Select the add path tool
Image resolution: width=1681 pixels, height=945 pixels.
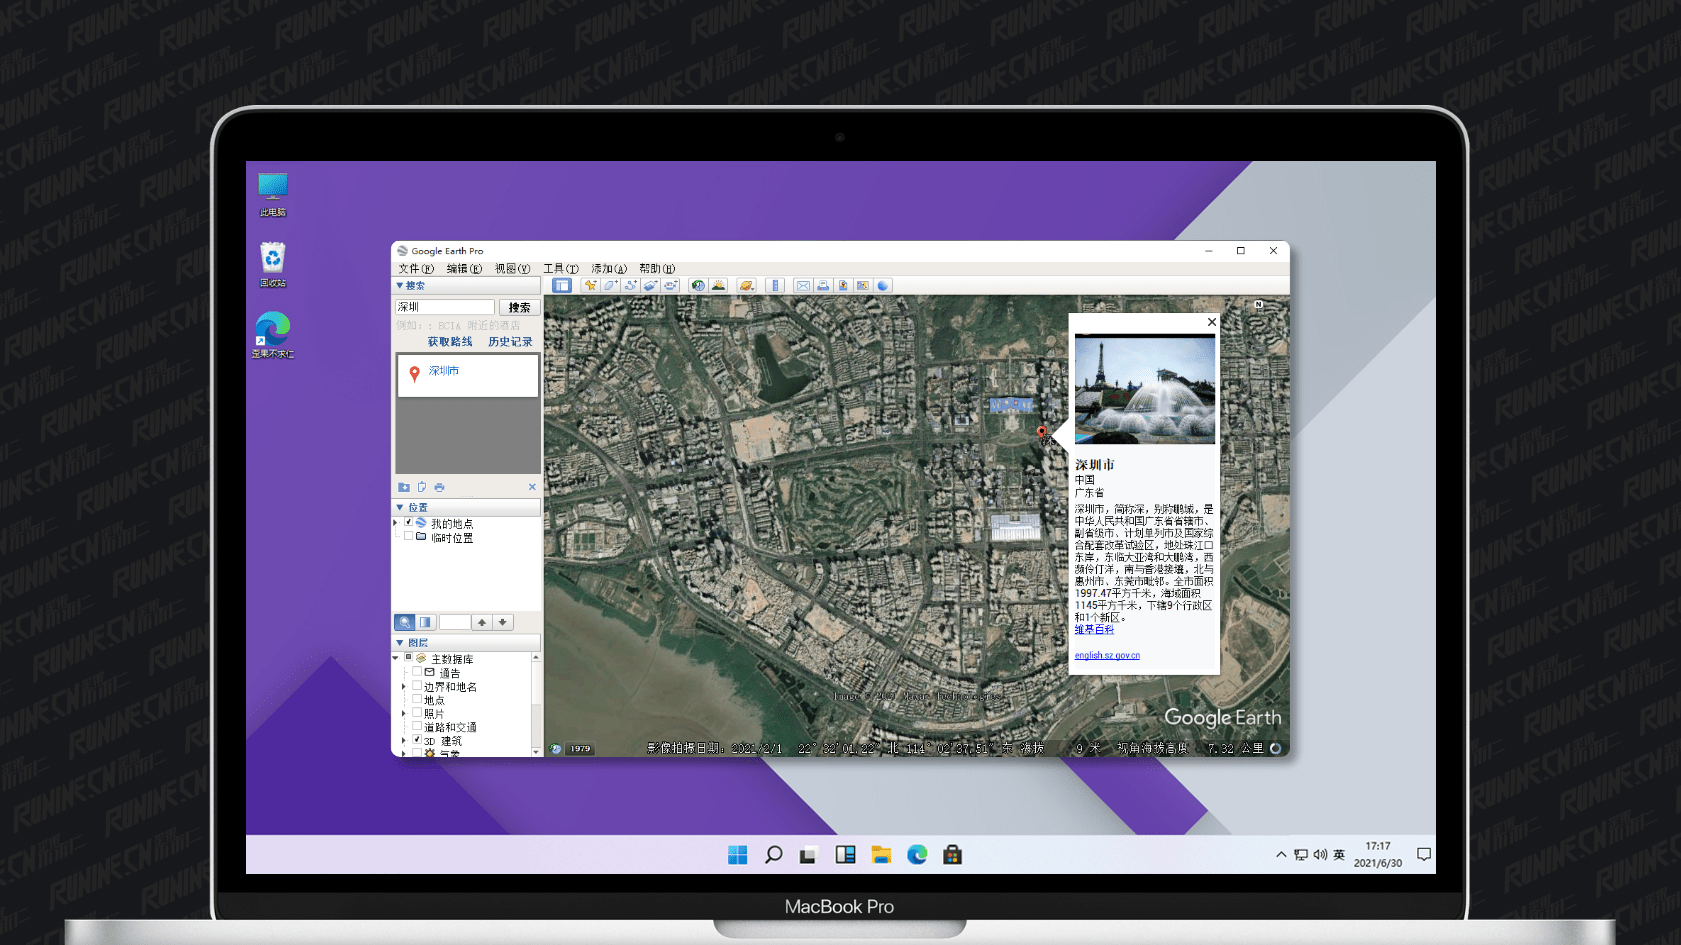630,286
